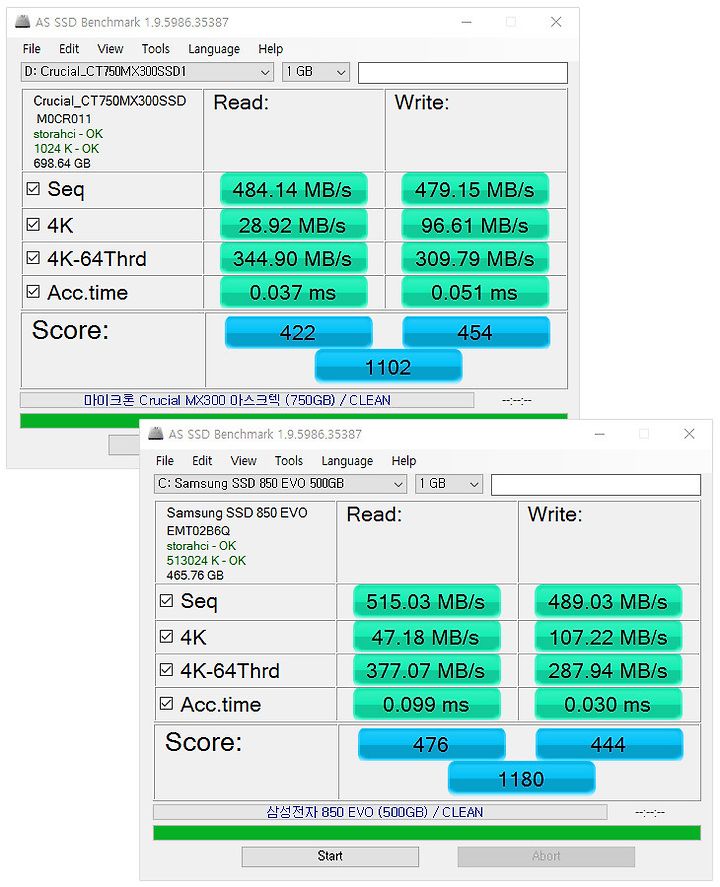Click Samsung read score 476
Screen dimensions: 720x887
[431, 743]
